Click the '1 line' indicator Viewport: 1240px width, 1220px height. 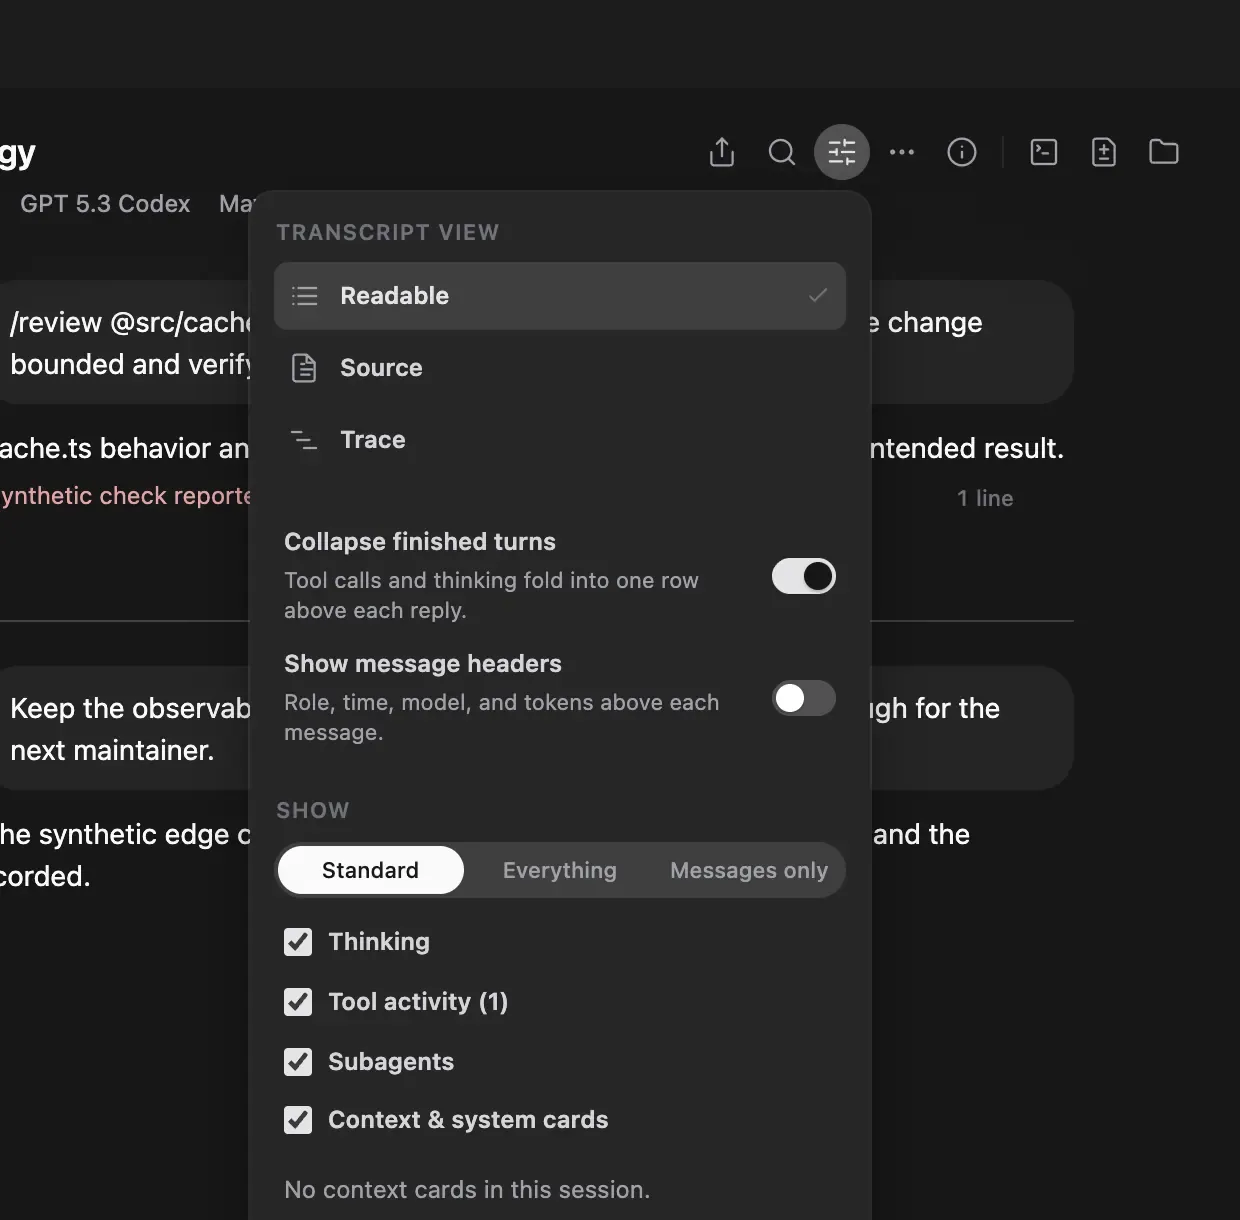[985, 498]
